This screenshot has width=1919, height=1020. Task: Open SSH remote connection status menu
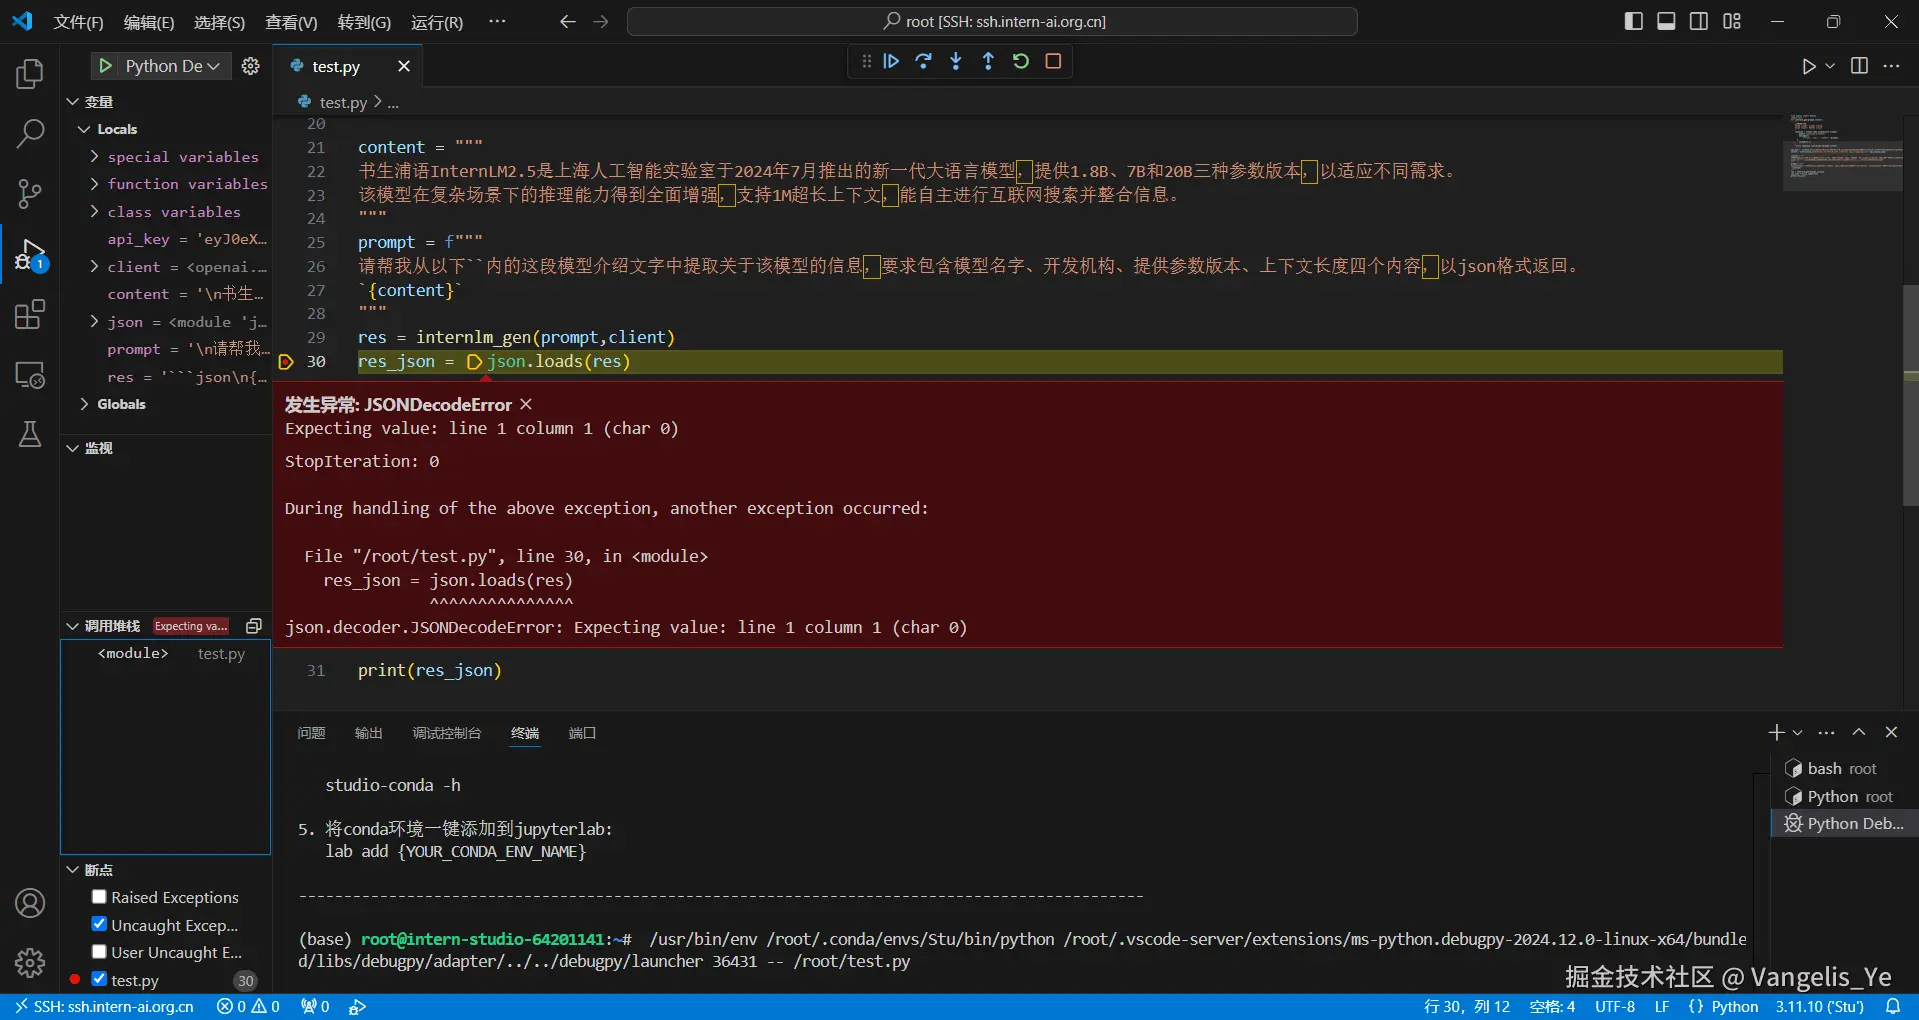[x=104, y=1007]
